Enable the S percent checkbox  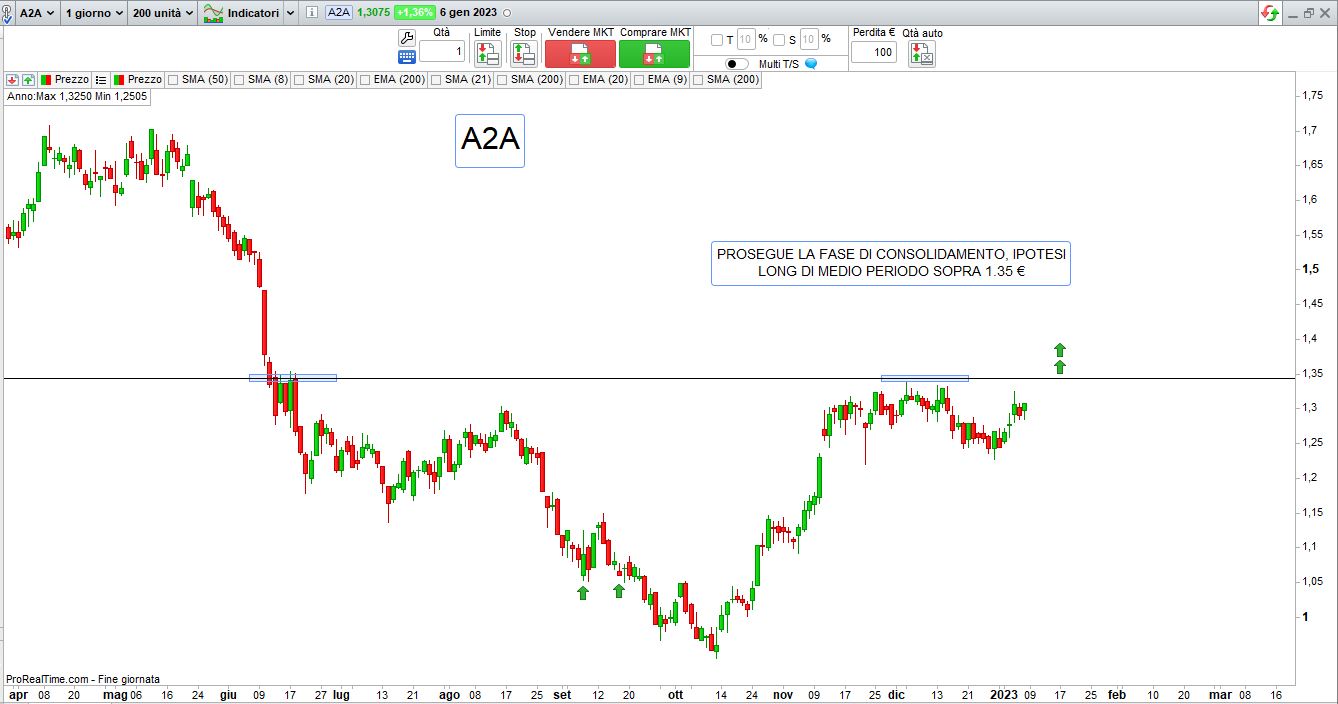click(780, 40)
